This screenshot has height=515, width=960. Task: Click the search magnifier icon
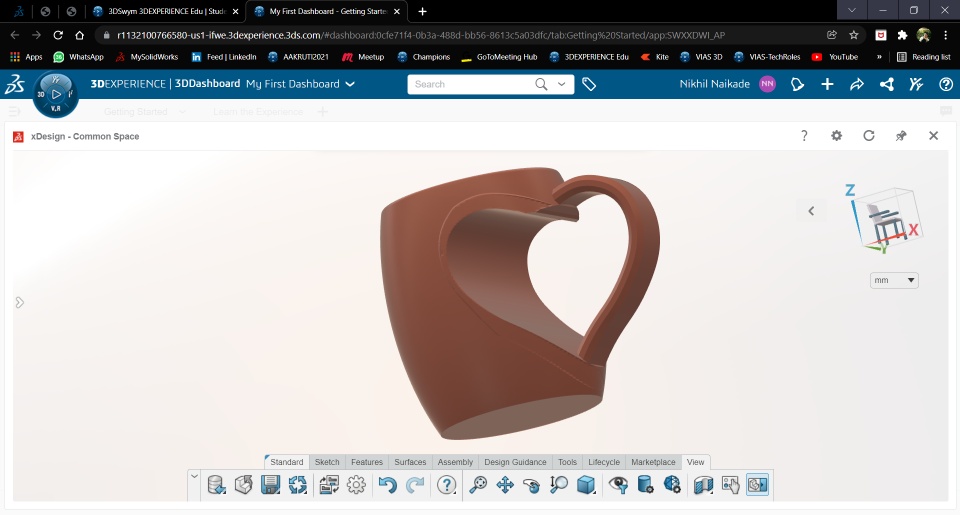[541, 84]
